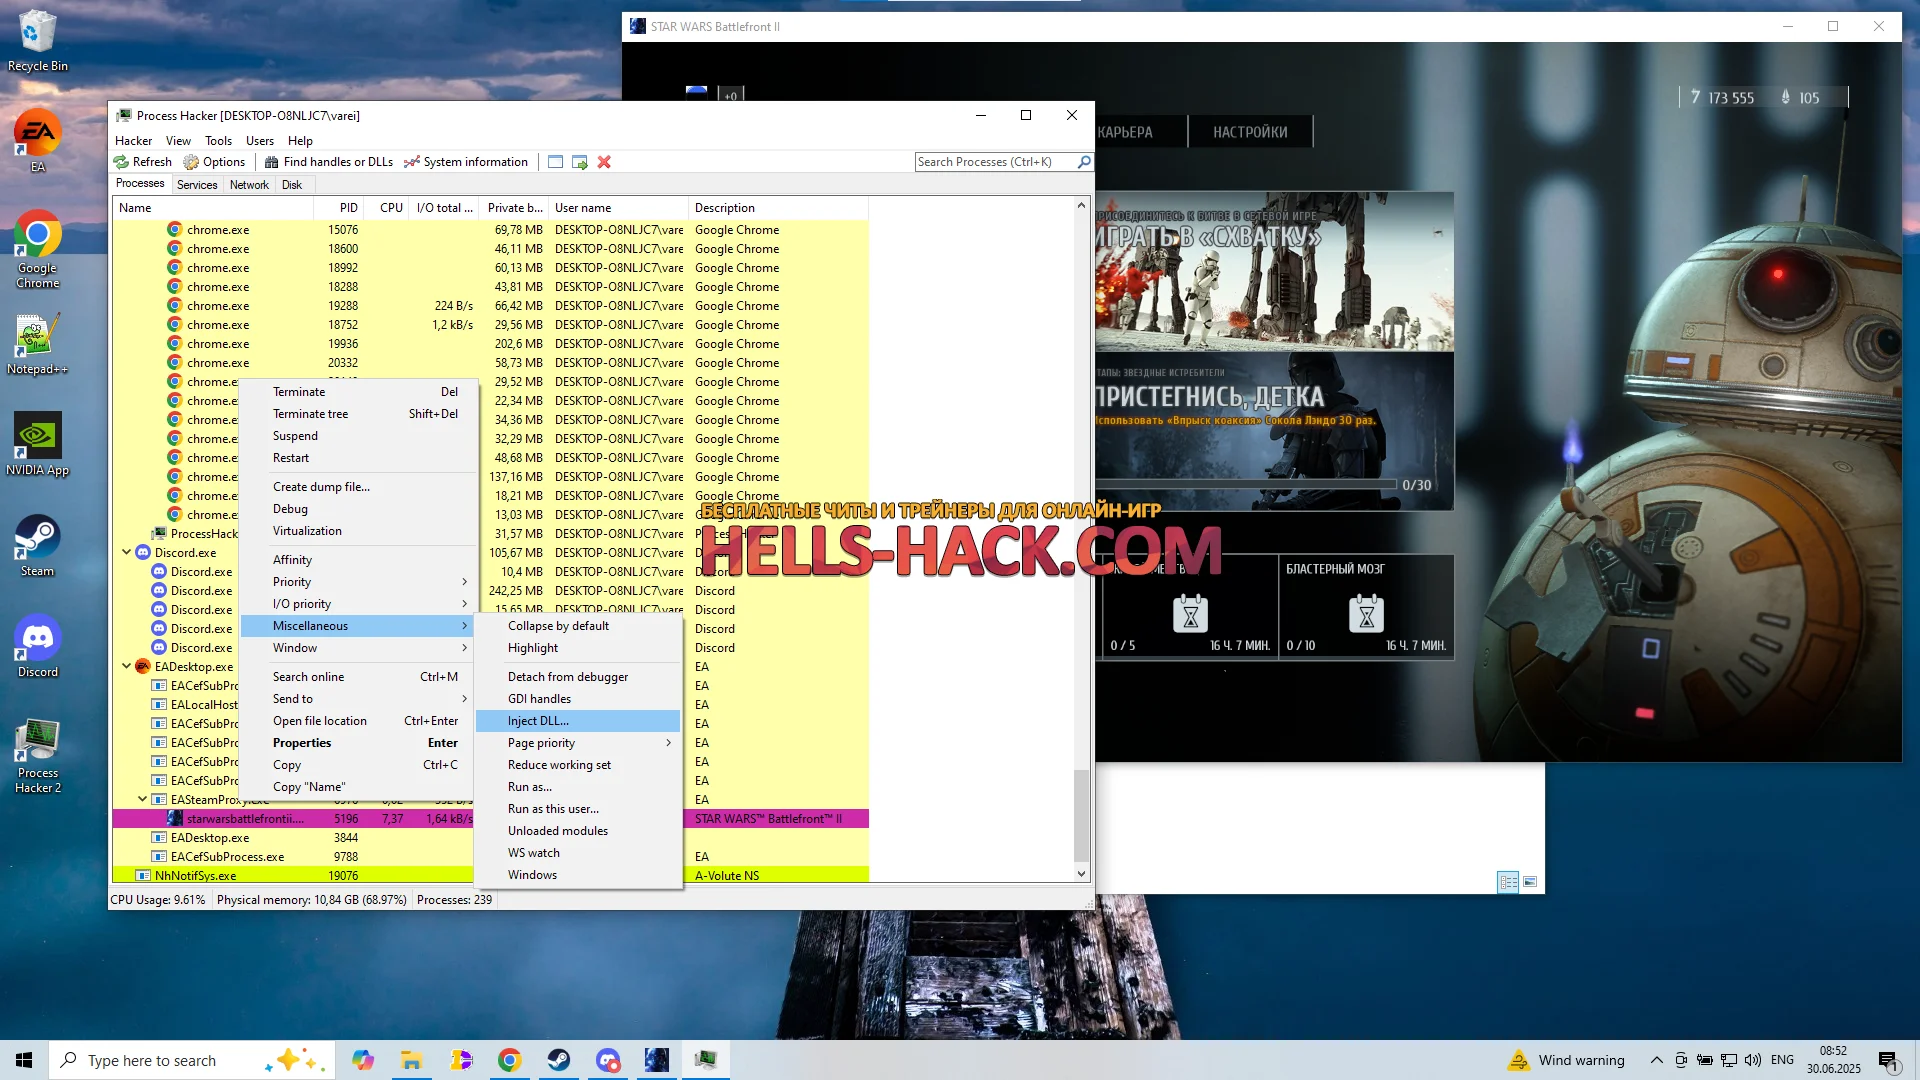Focus the Search Processes input field
The width and height of the screenshot is (1920, 1080).
point(996,162)
